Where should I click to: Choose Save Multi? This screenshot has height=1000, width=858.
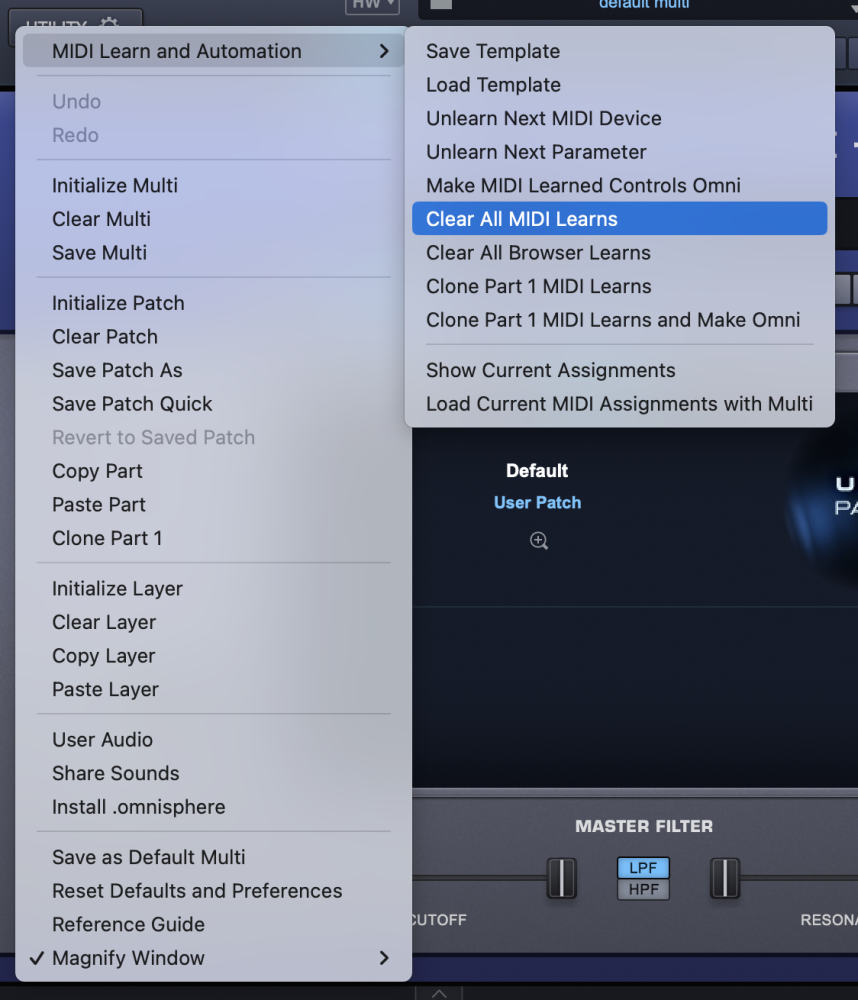point(214,253)
